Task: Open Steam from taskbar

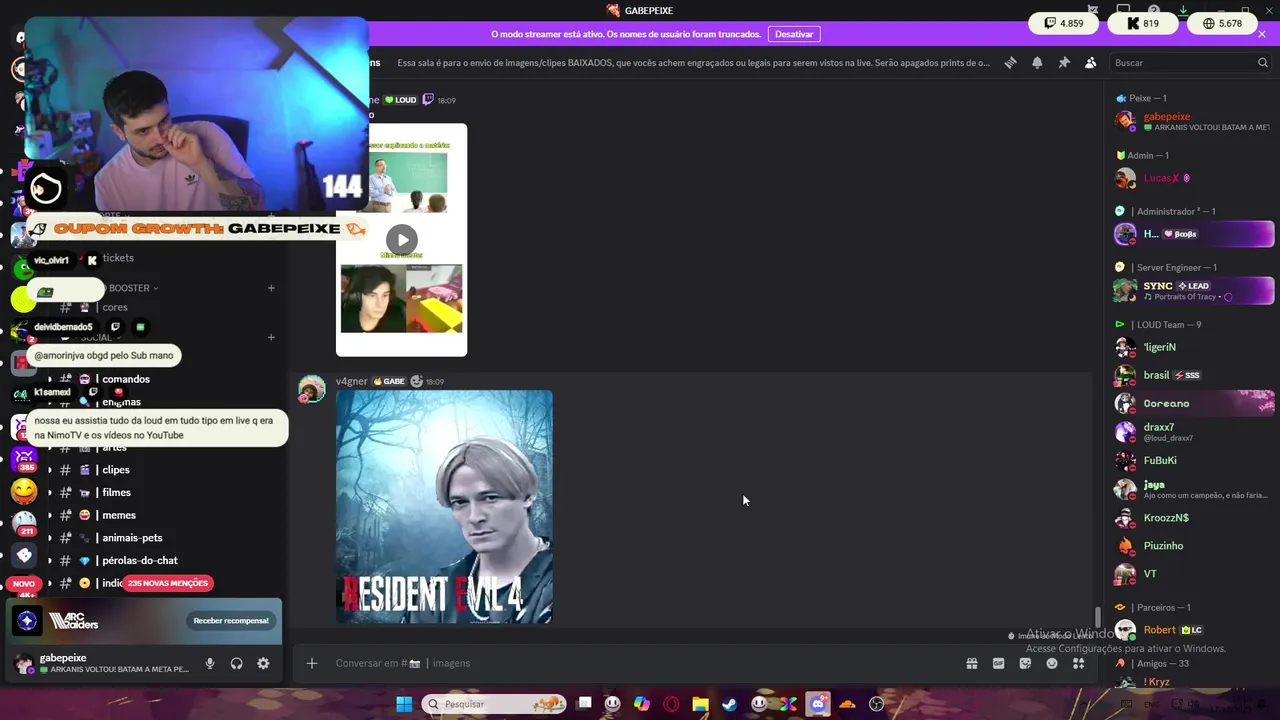Action: (x=730, y=704)
